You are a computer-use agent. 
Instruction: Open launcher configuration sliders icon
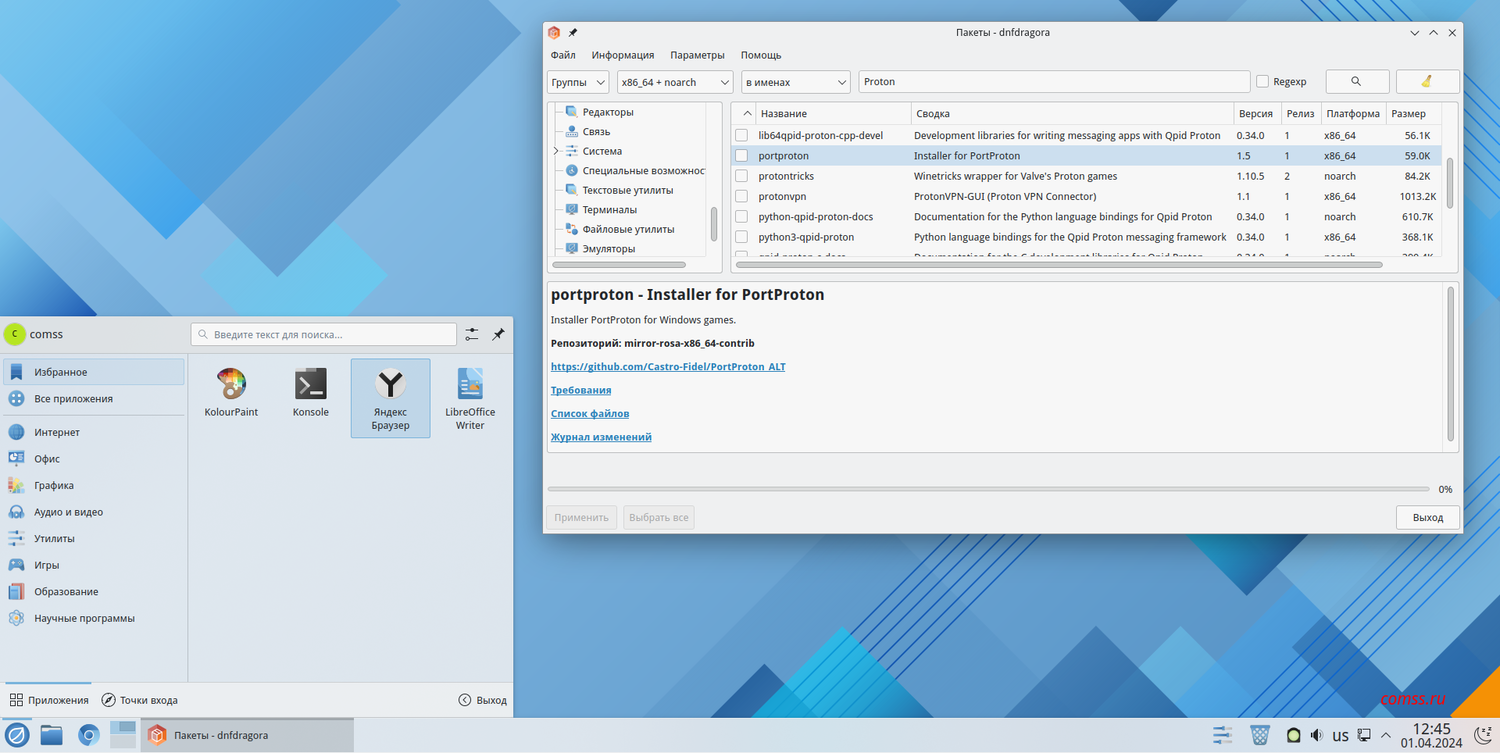tap(472, 334)
